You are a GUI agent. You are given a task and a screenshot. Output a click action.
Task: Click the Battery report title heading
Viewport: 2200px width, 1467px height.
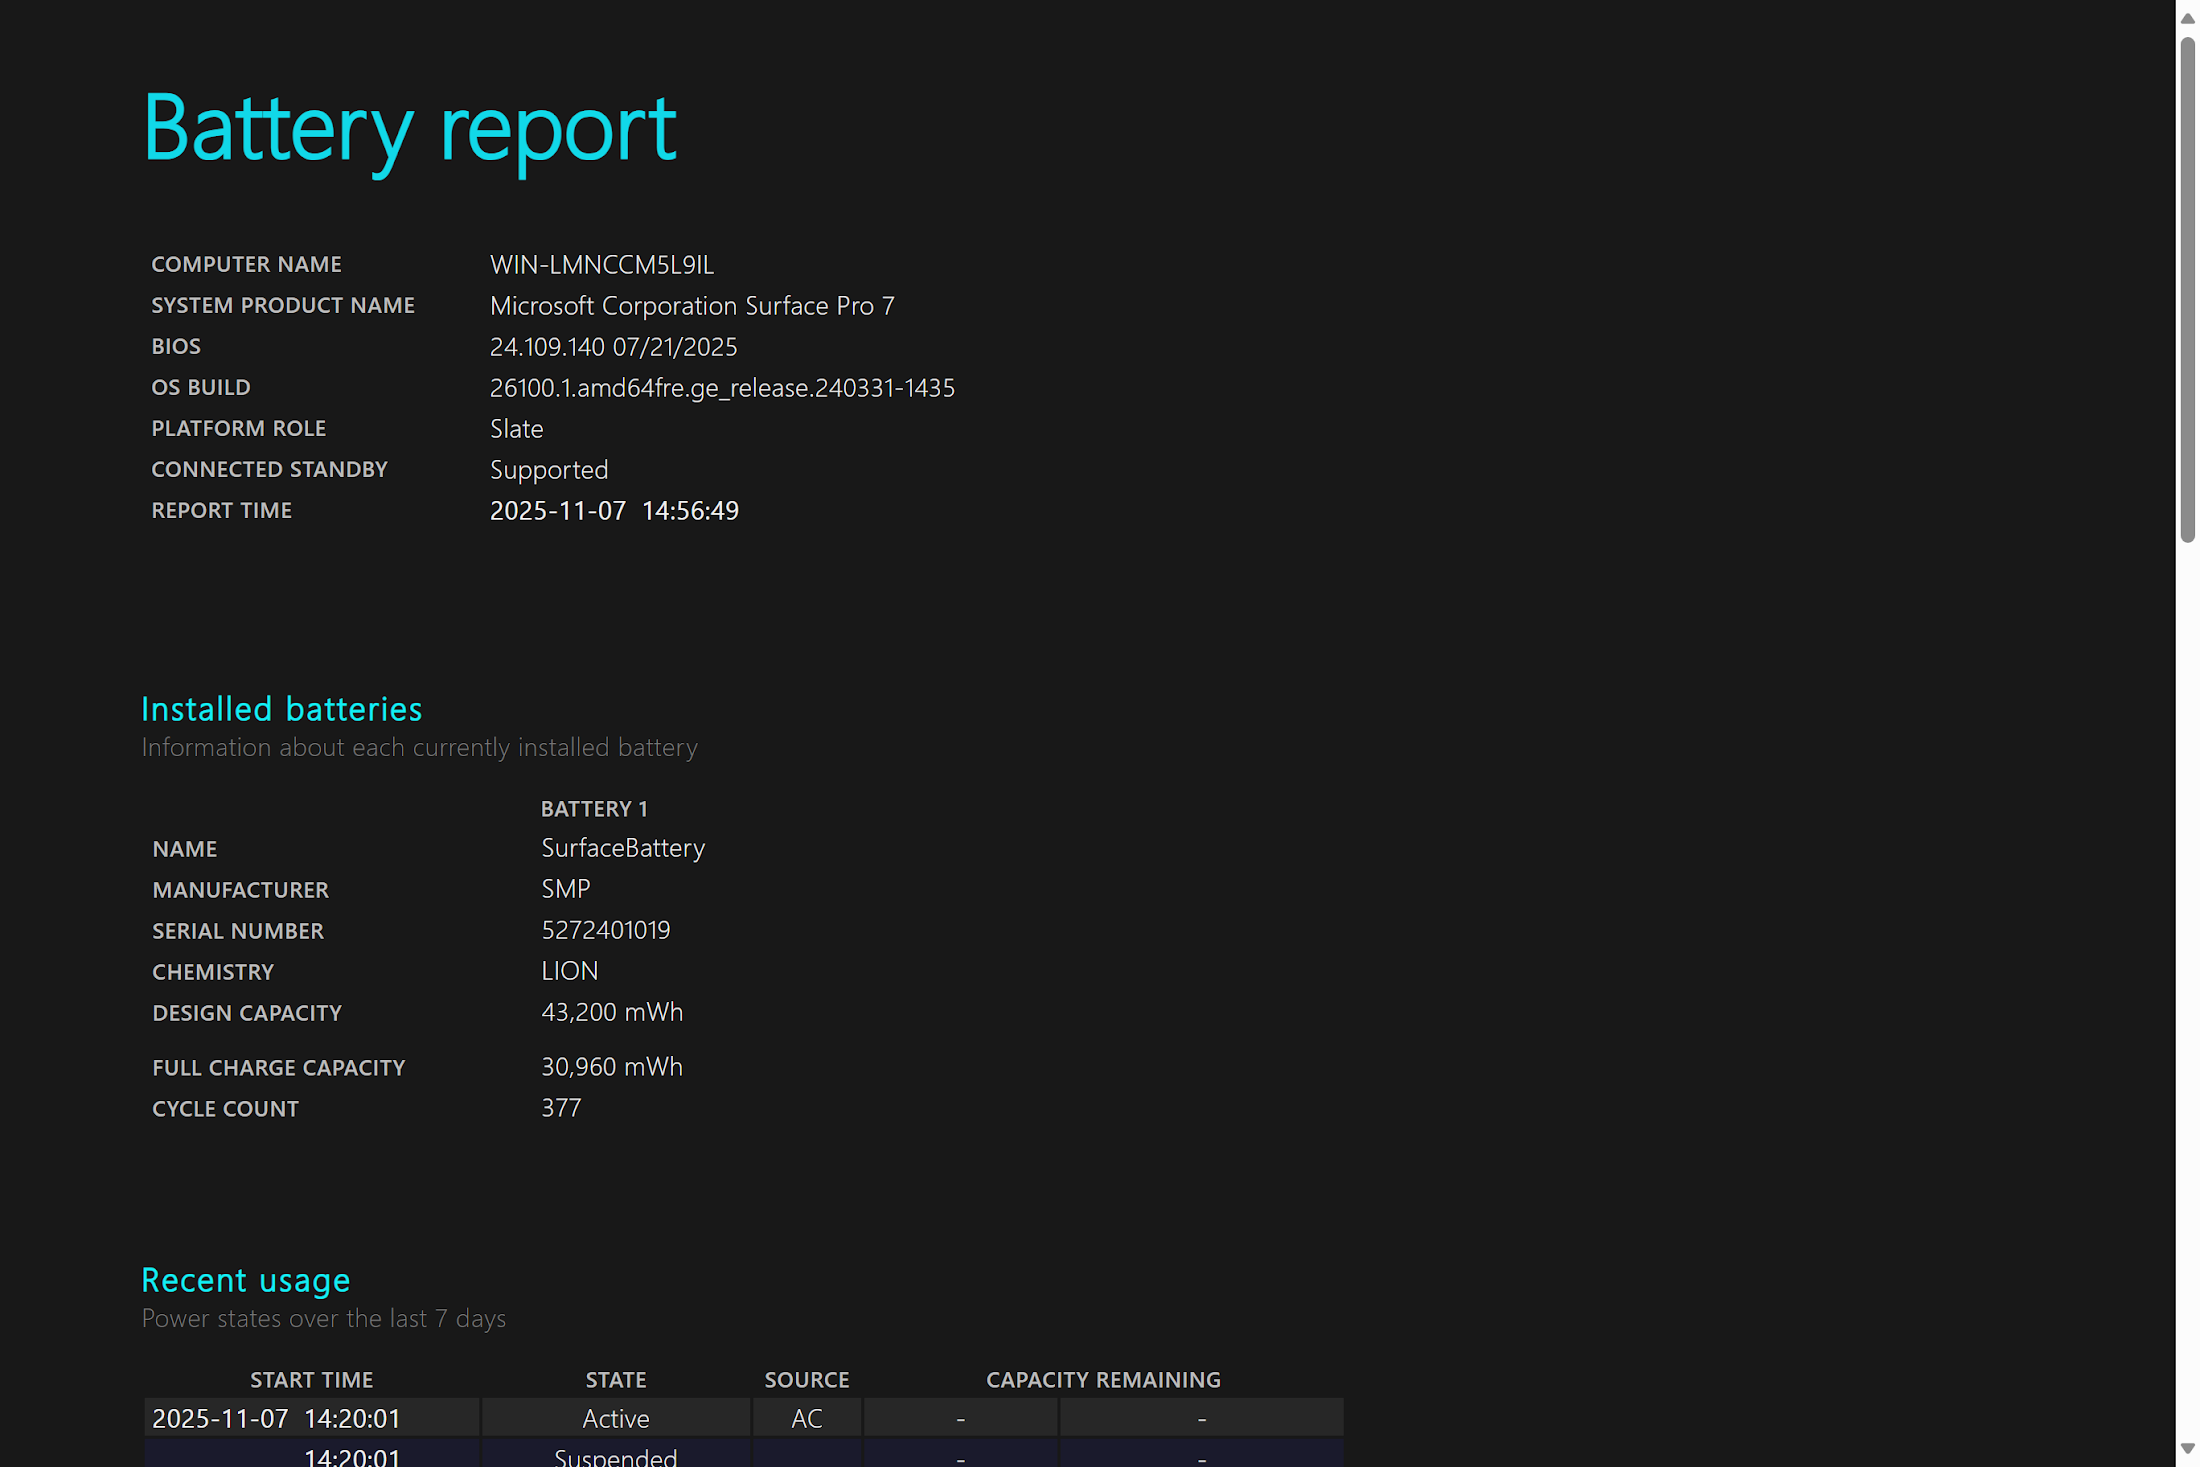click(409, 128)
